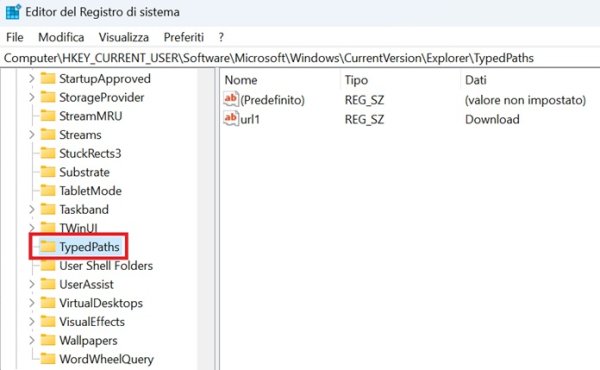Click the VirtualDesktops folder icon
This screenshot has width=600, height=370.
(x=48, y=303)
